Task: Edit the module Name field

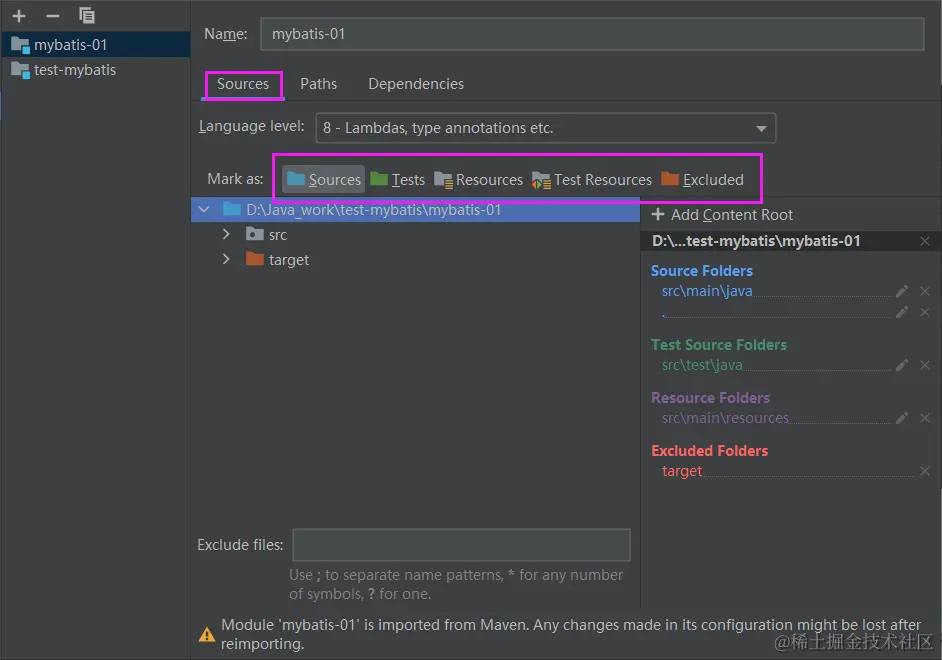Action: click(x=592, y=34)
